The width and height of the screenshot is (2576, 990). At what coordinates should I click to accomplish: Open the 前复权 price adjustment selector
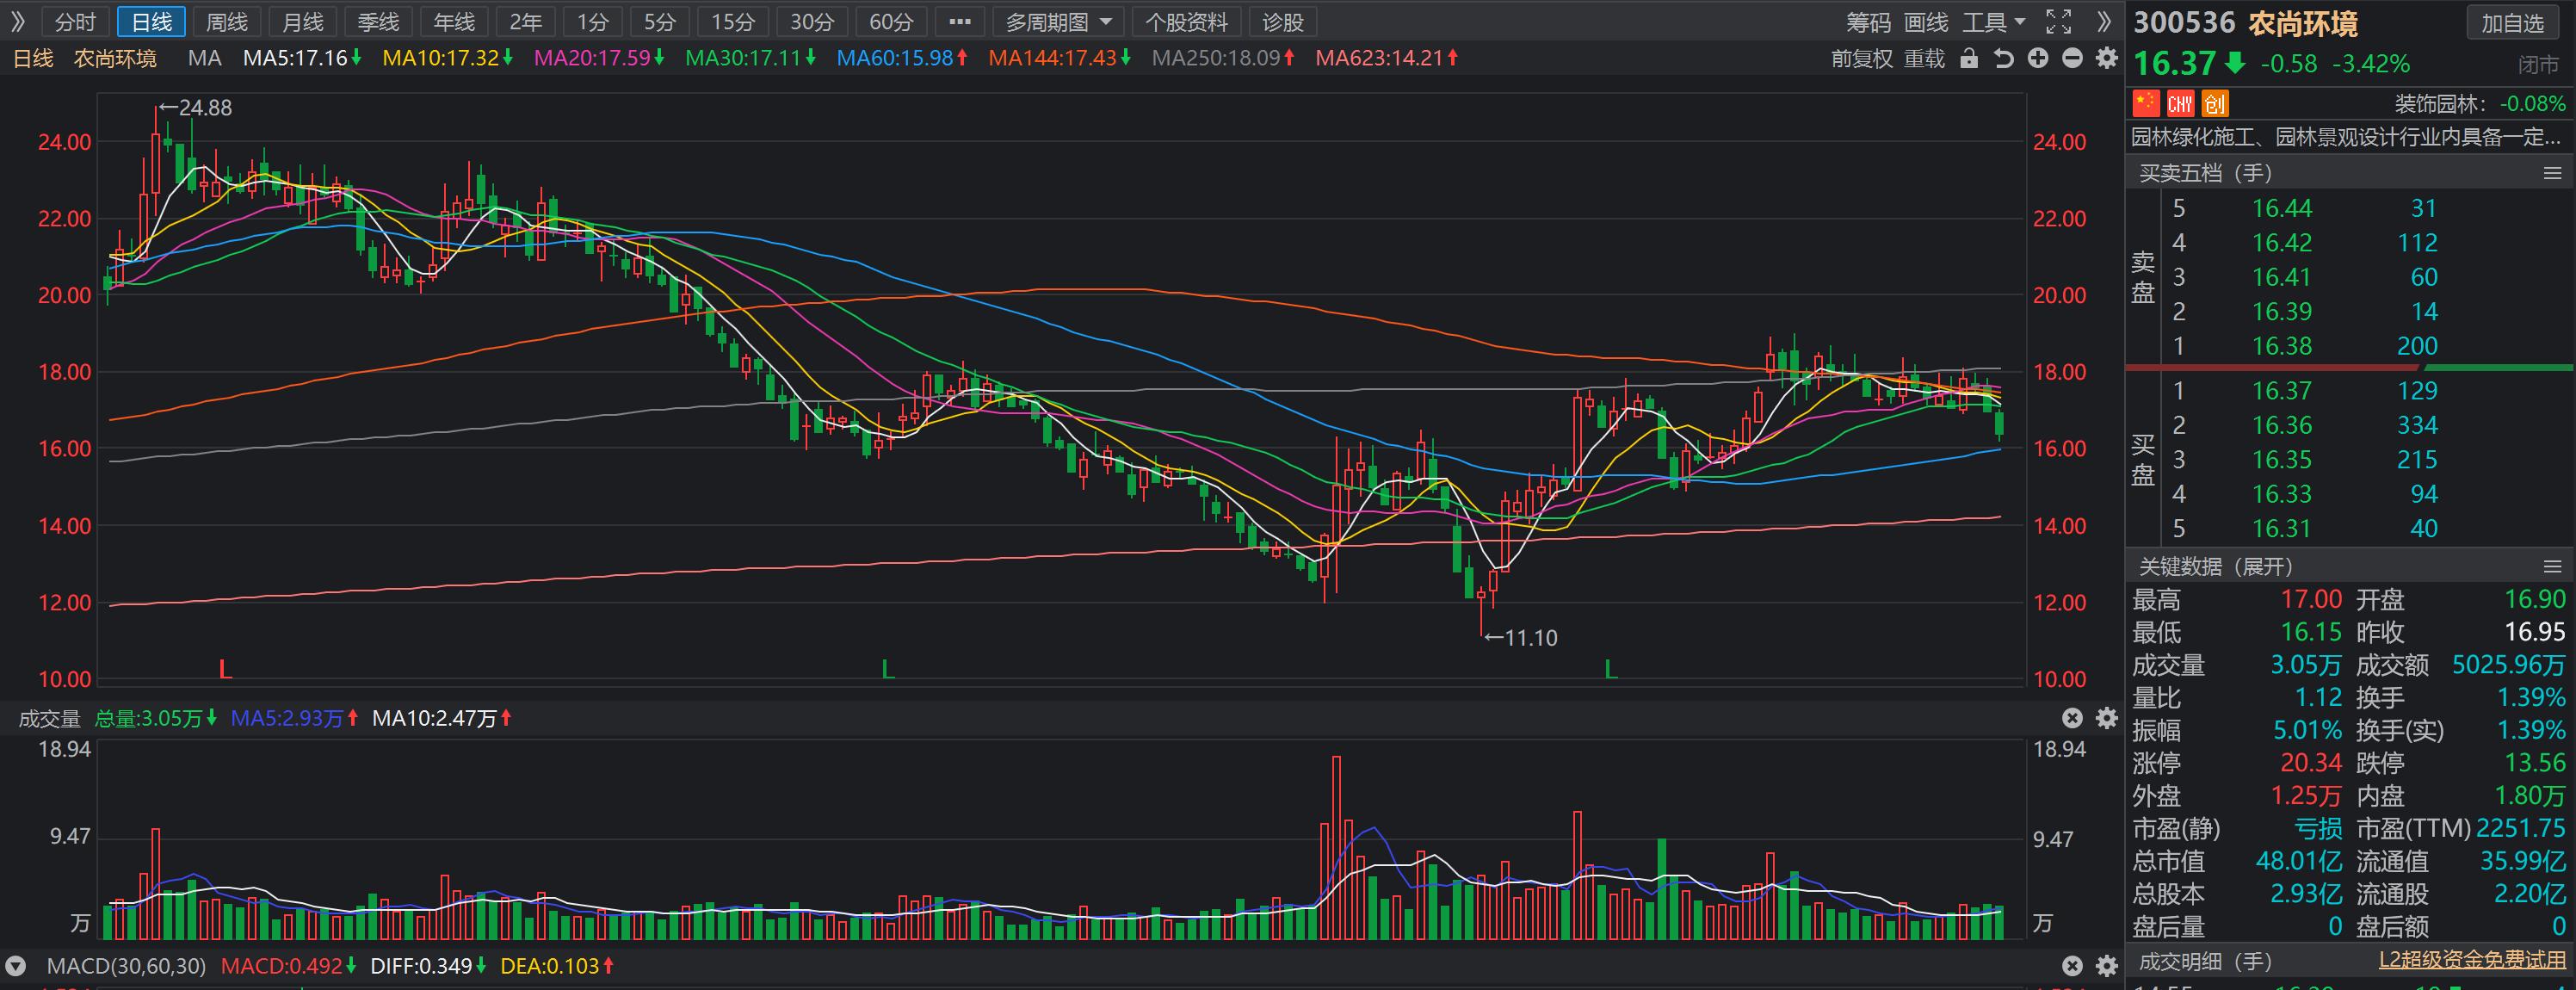1862,58
